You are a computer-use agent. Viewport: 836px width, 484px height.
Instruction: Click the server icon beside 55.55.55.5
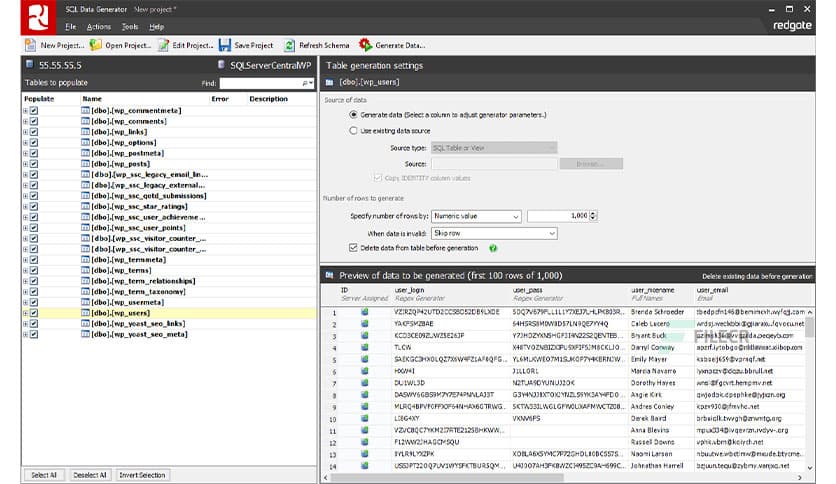pyautogui.click(x=30, y=64)
